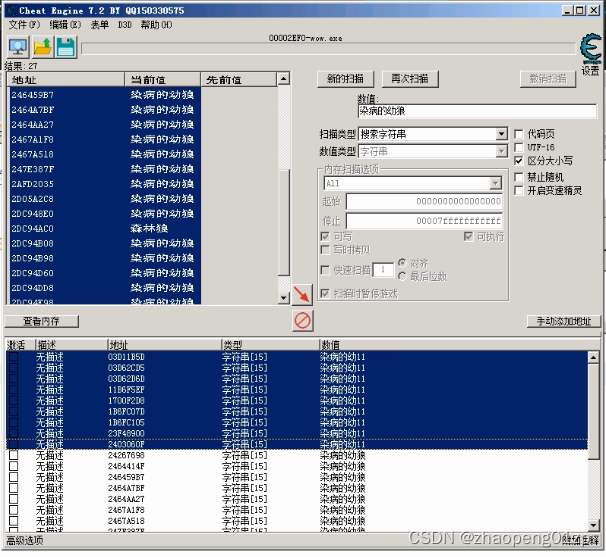The image size is (606, 557).
Task: Select result row with address 247E387F
Action: coord(104,169)
